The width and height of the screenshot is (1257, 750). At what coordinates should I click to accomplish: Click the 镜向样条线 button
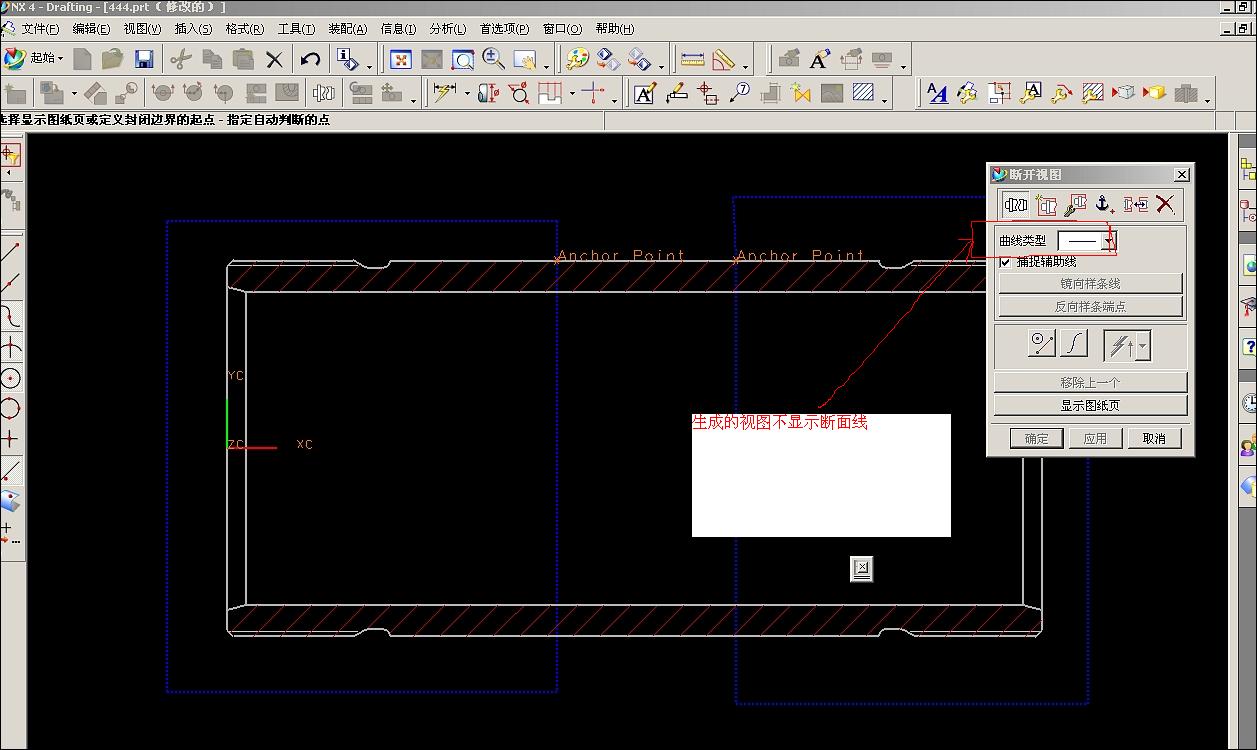1090,283
